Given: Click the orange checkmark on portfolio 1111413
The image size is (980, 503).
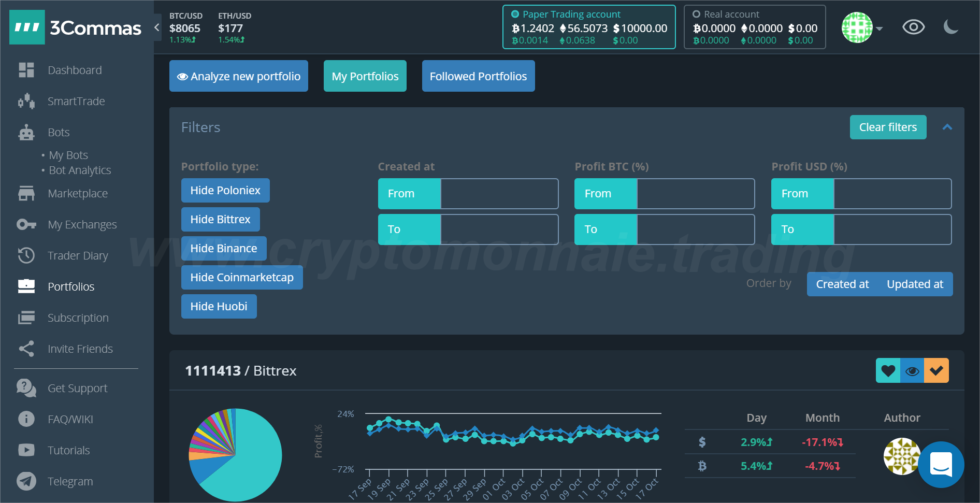Looking at the screenshot, I should point(936,371).
